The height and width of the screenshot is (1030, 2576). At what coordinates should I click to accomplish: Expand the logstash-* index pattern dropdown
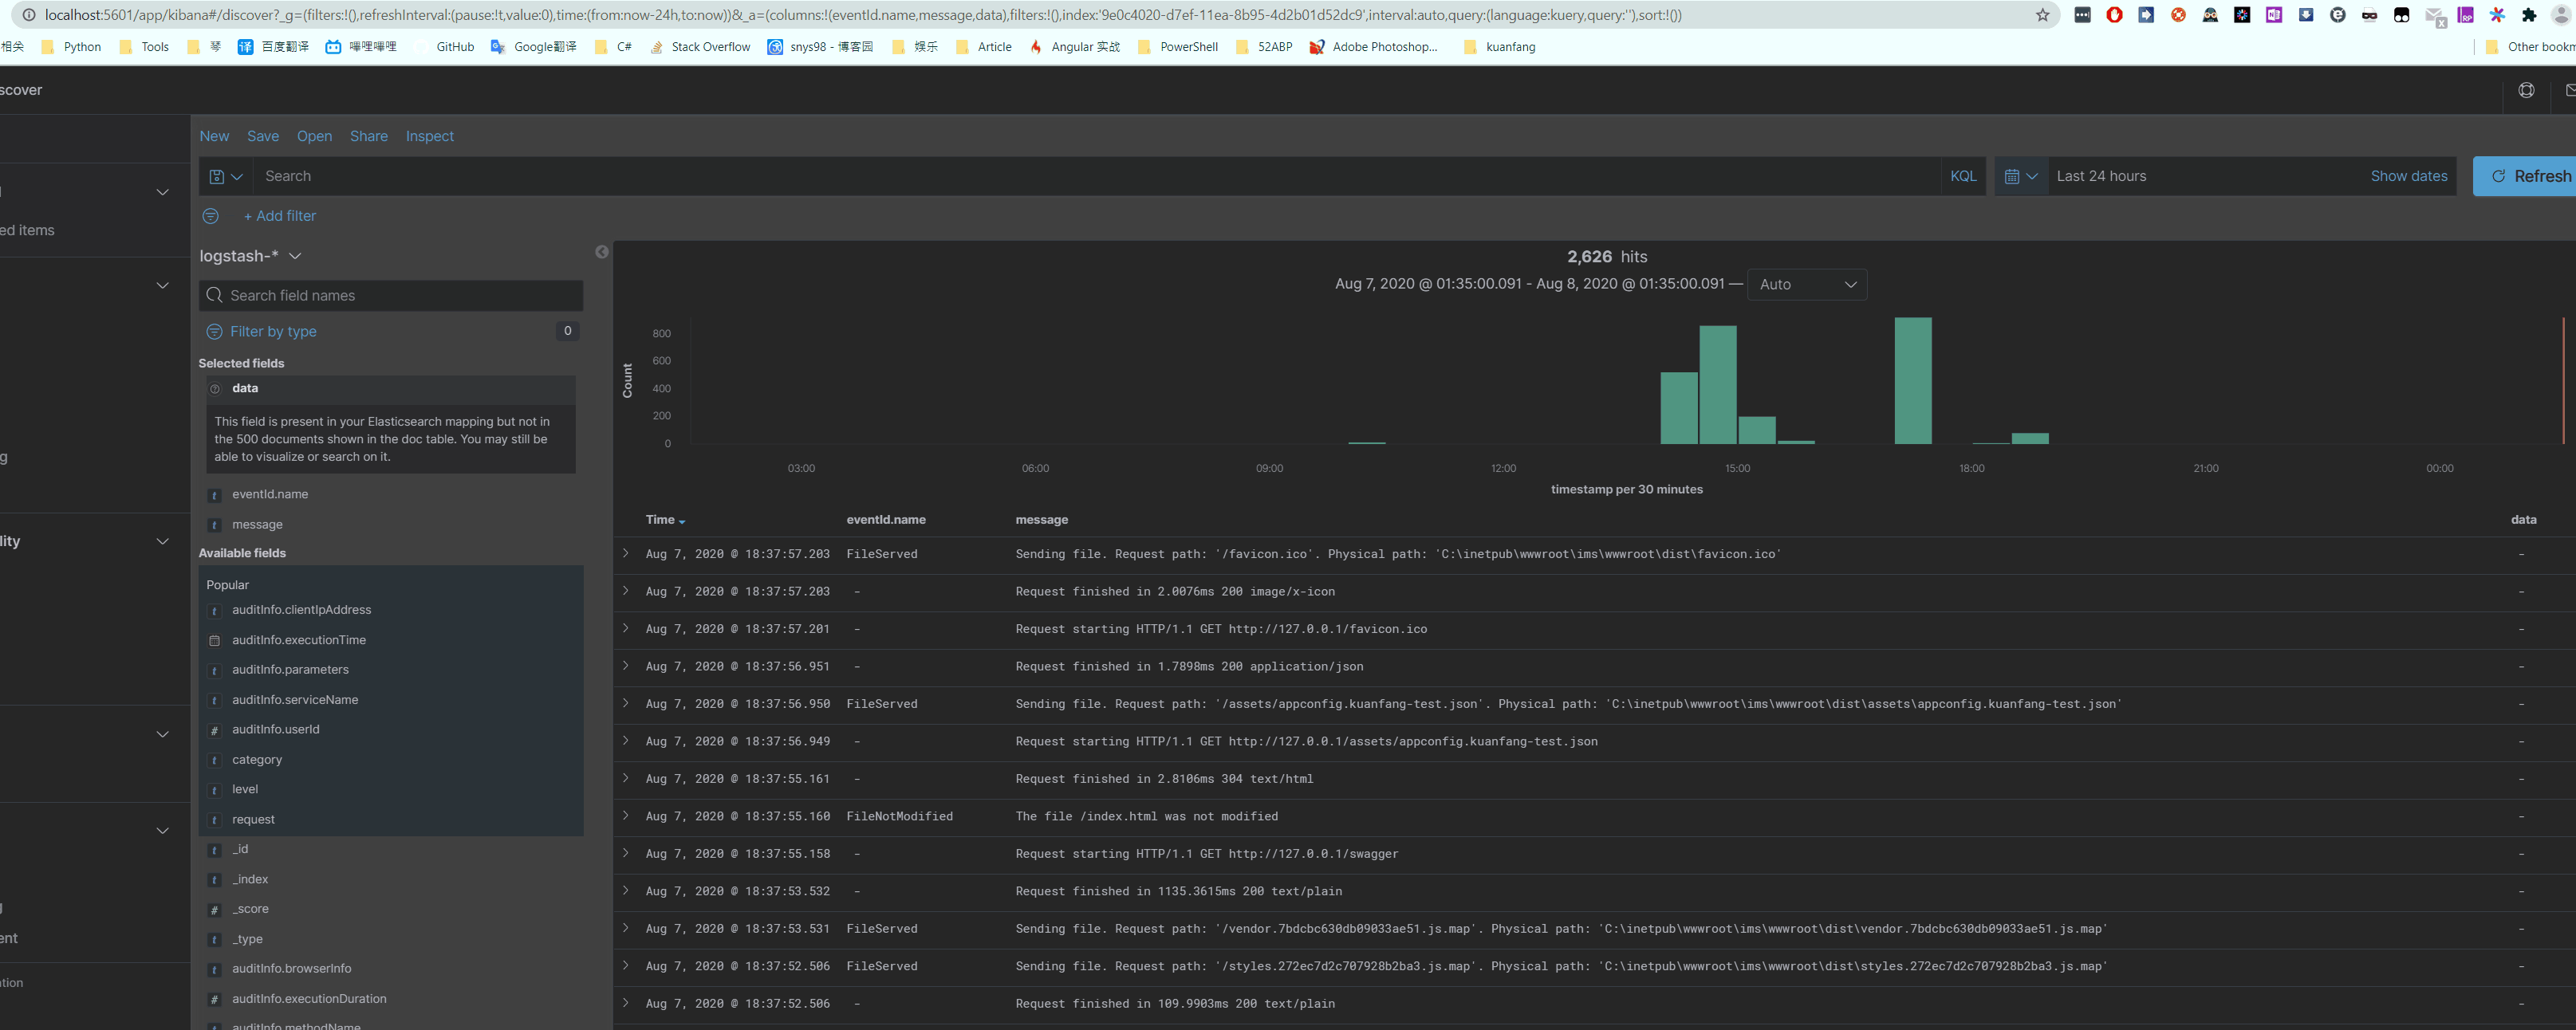(250, 256)
